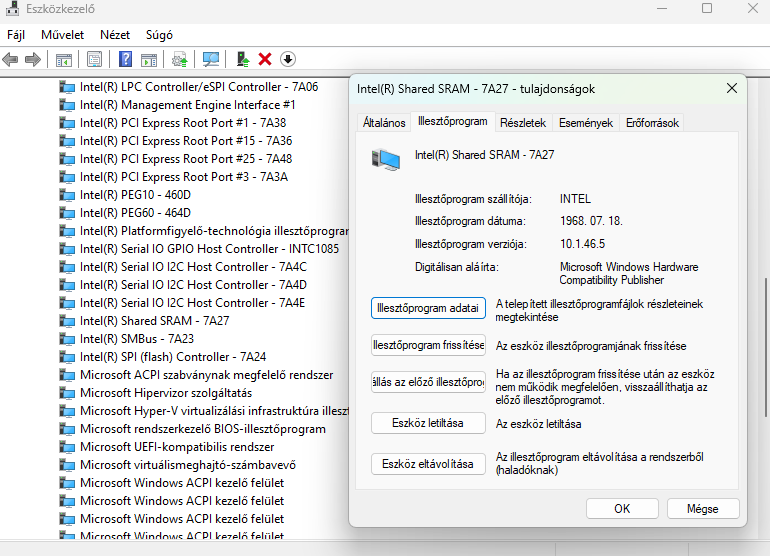Click icon beside Intel(R) LPC Controller/eSPI Controller
The height and width of the screenshot is (556, 770).
tap(67, 87)
